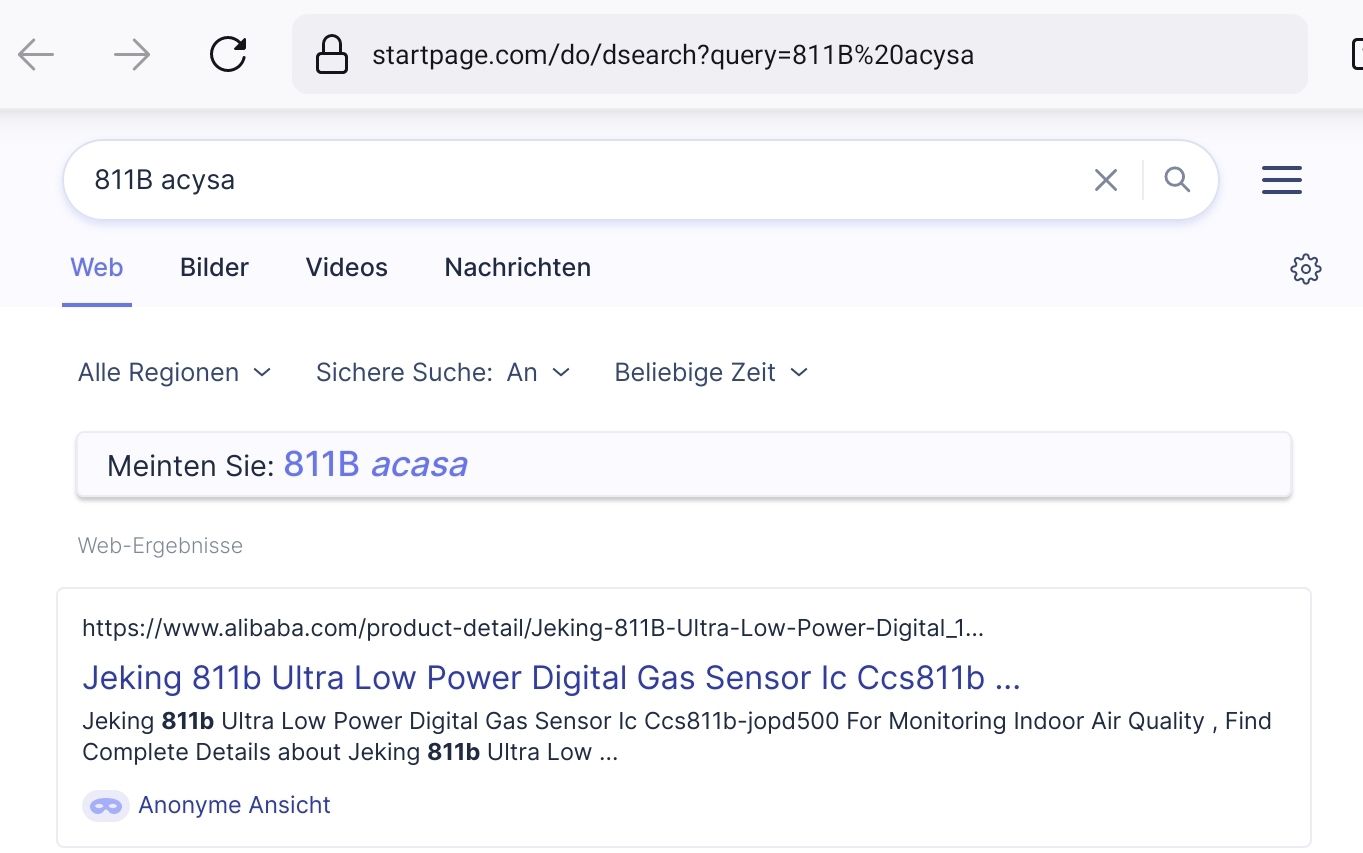Click the Alibaba result description snippet
The height and width of the screenshot is (853, 1363).
677,736
